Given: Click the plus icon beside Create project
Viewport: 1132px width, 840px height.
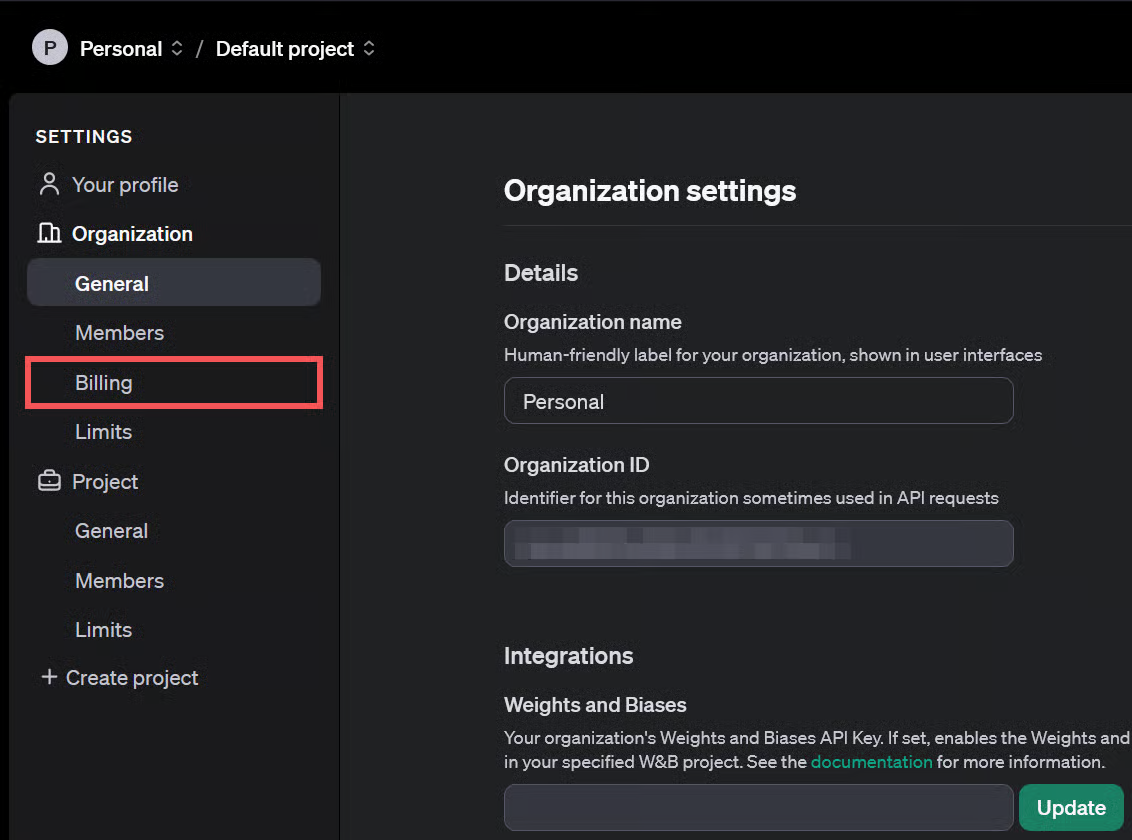Looking at the screenshot, I should (48, 678).
